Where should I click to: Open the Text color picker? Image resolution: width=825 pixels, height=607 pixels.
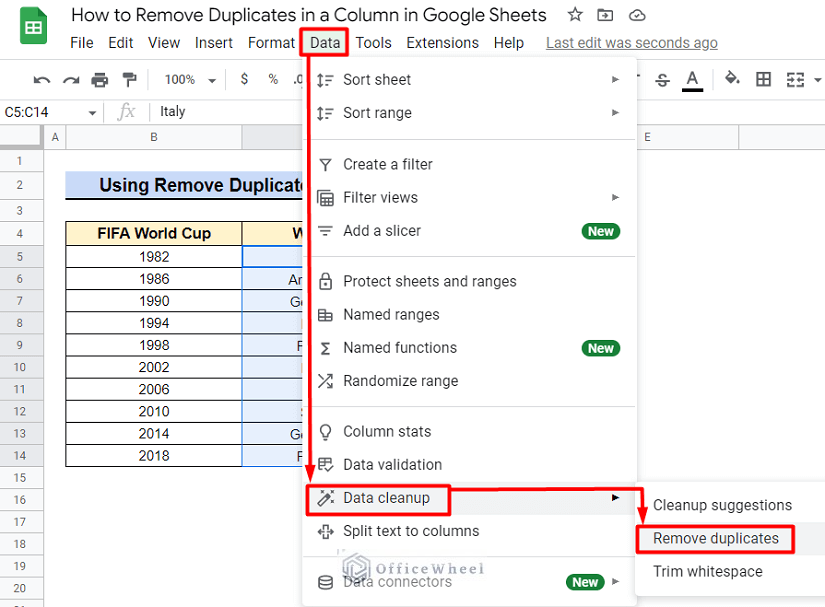pos(691,79)
